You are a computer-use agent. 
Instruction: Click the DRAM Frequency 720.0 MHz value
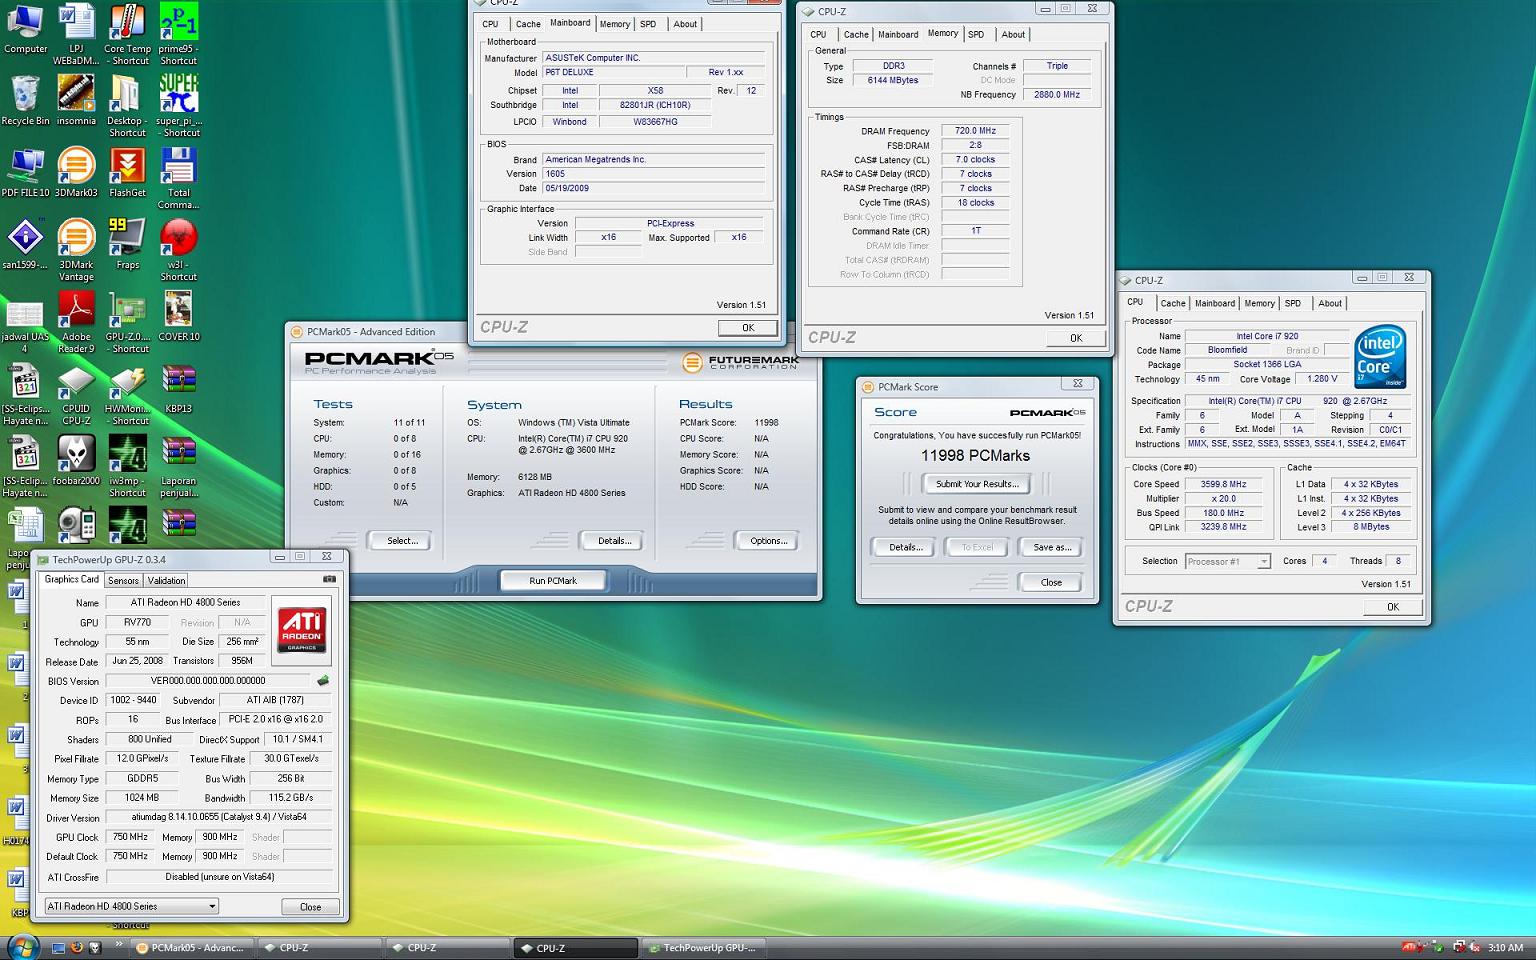tap(975, 131)
